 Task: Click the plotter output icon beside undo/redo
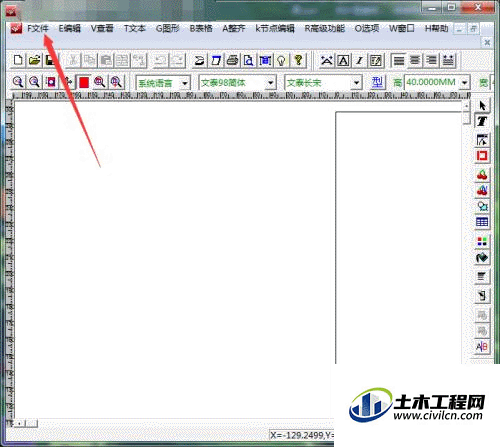coord(199,61)
